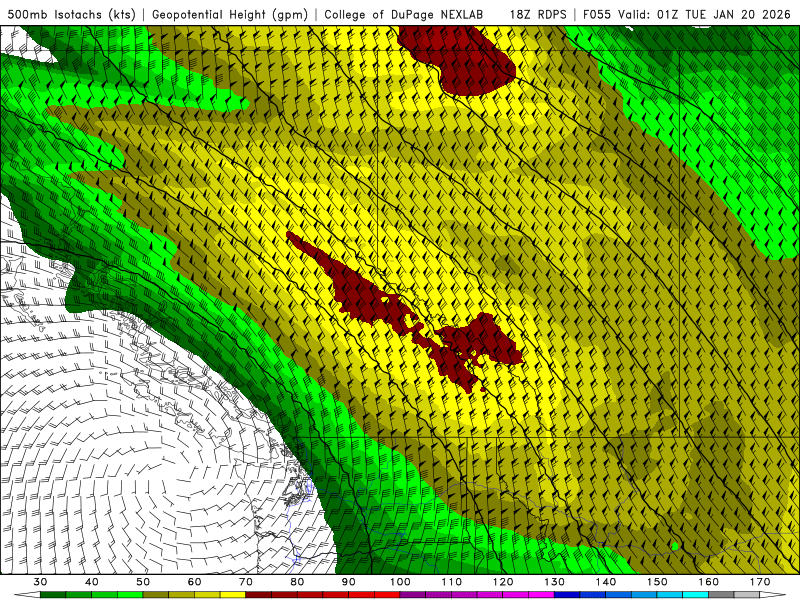Select the purple swatch starting at 100
Image resolution: width=800 pixels, height=600 pixels.
(x=413, y=596)
